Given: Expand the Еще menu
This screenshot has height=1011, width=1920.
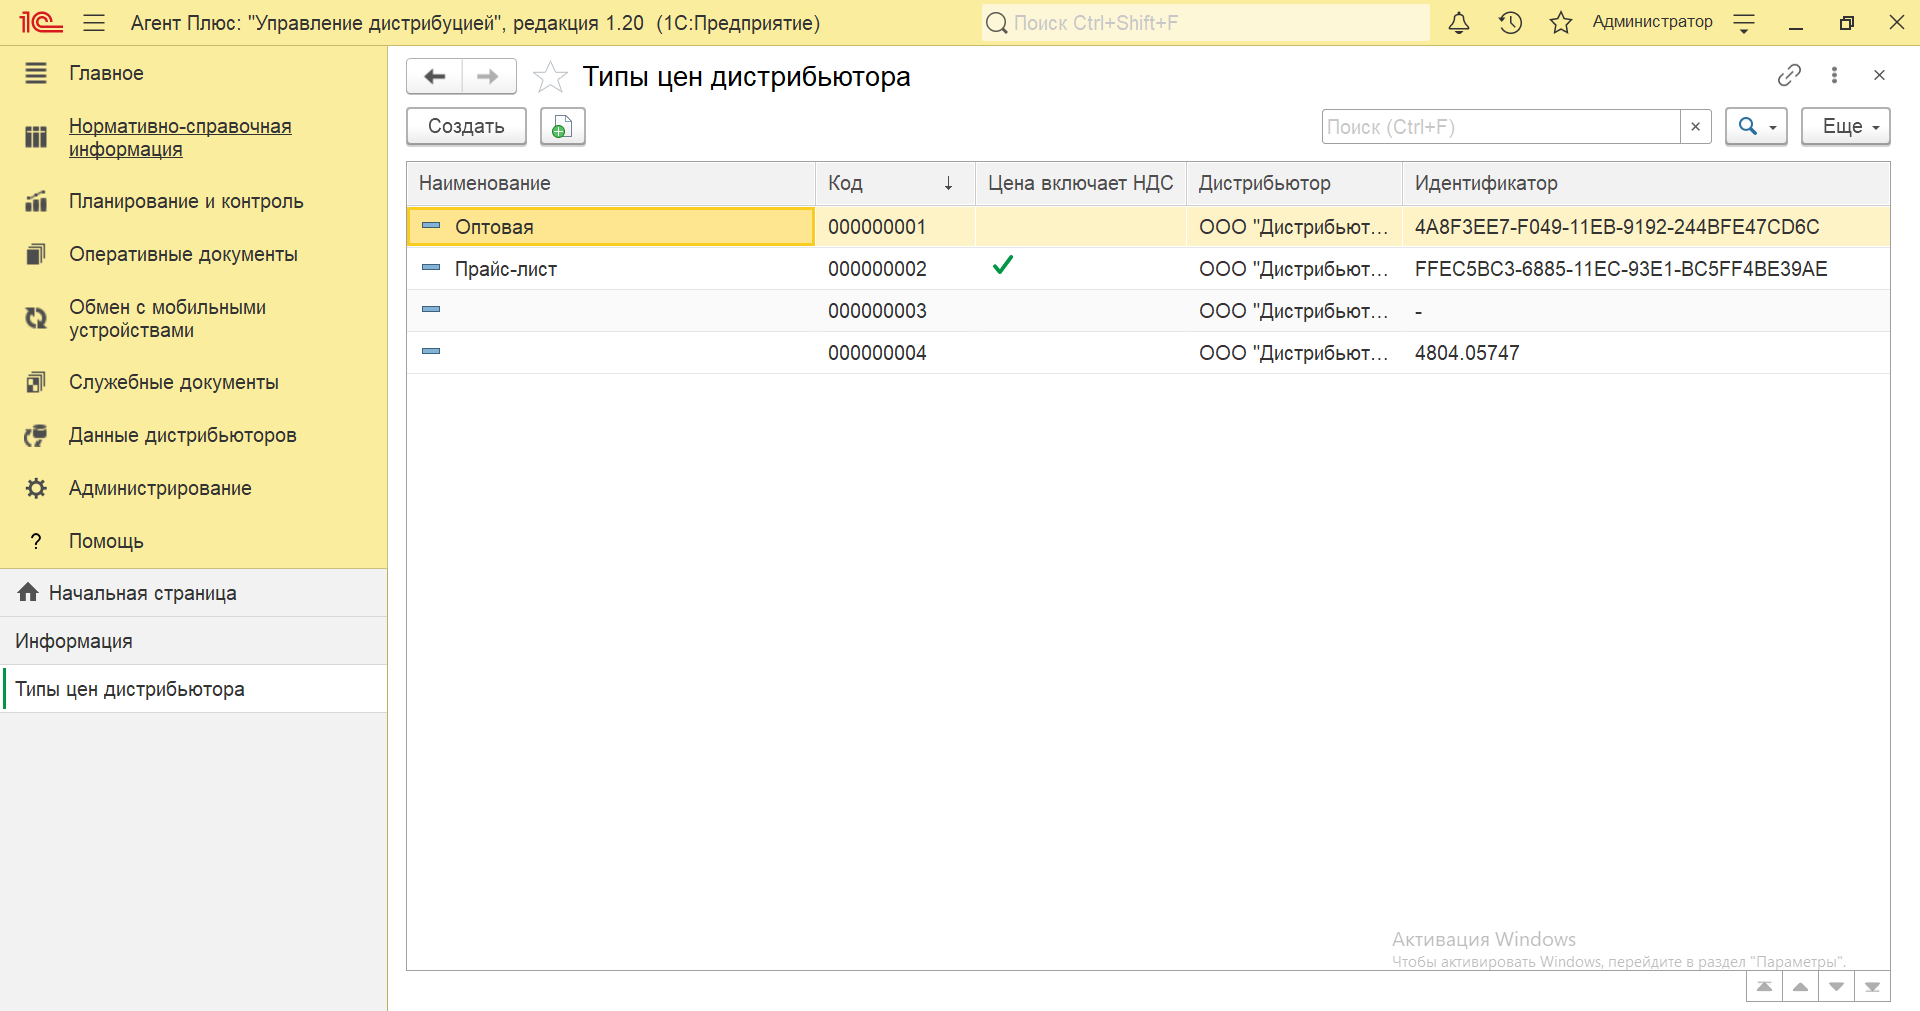Looking at the screenshot, I should [x=1845, y=127].
